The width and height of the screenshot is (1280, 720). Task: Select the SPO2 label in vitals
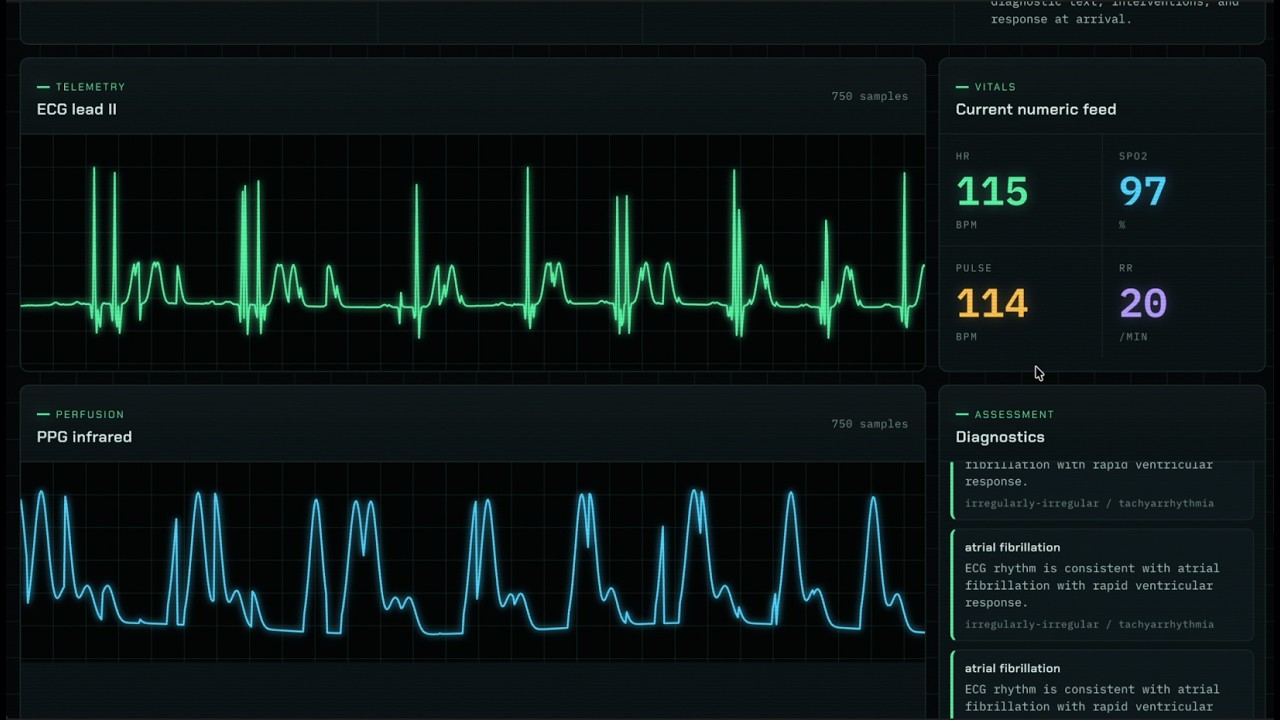pos(1133,156)
